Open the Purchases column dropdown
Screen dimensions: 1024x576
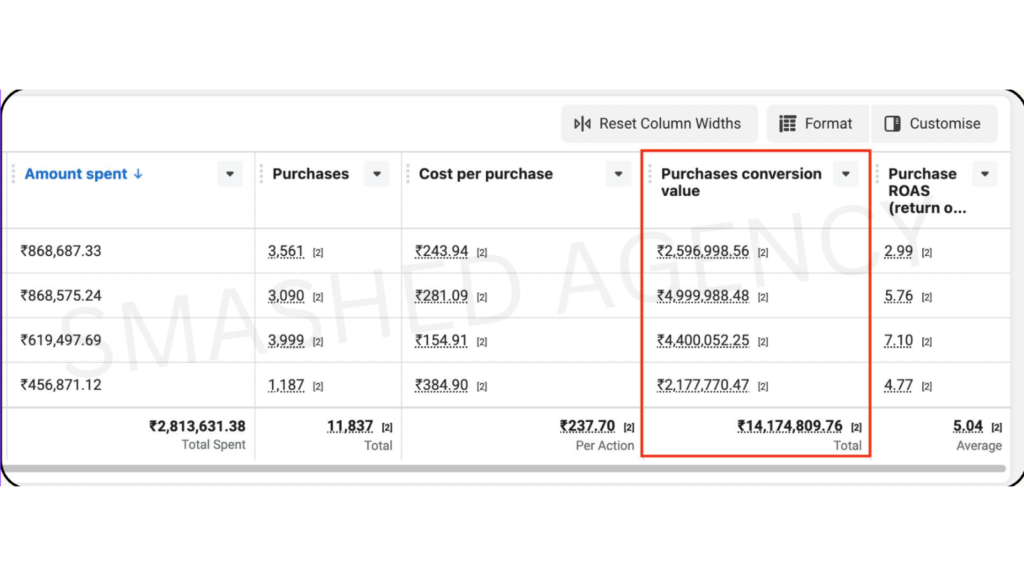(x=377, y=174)
